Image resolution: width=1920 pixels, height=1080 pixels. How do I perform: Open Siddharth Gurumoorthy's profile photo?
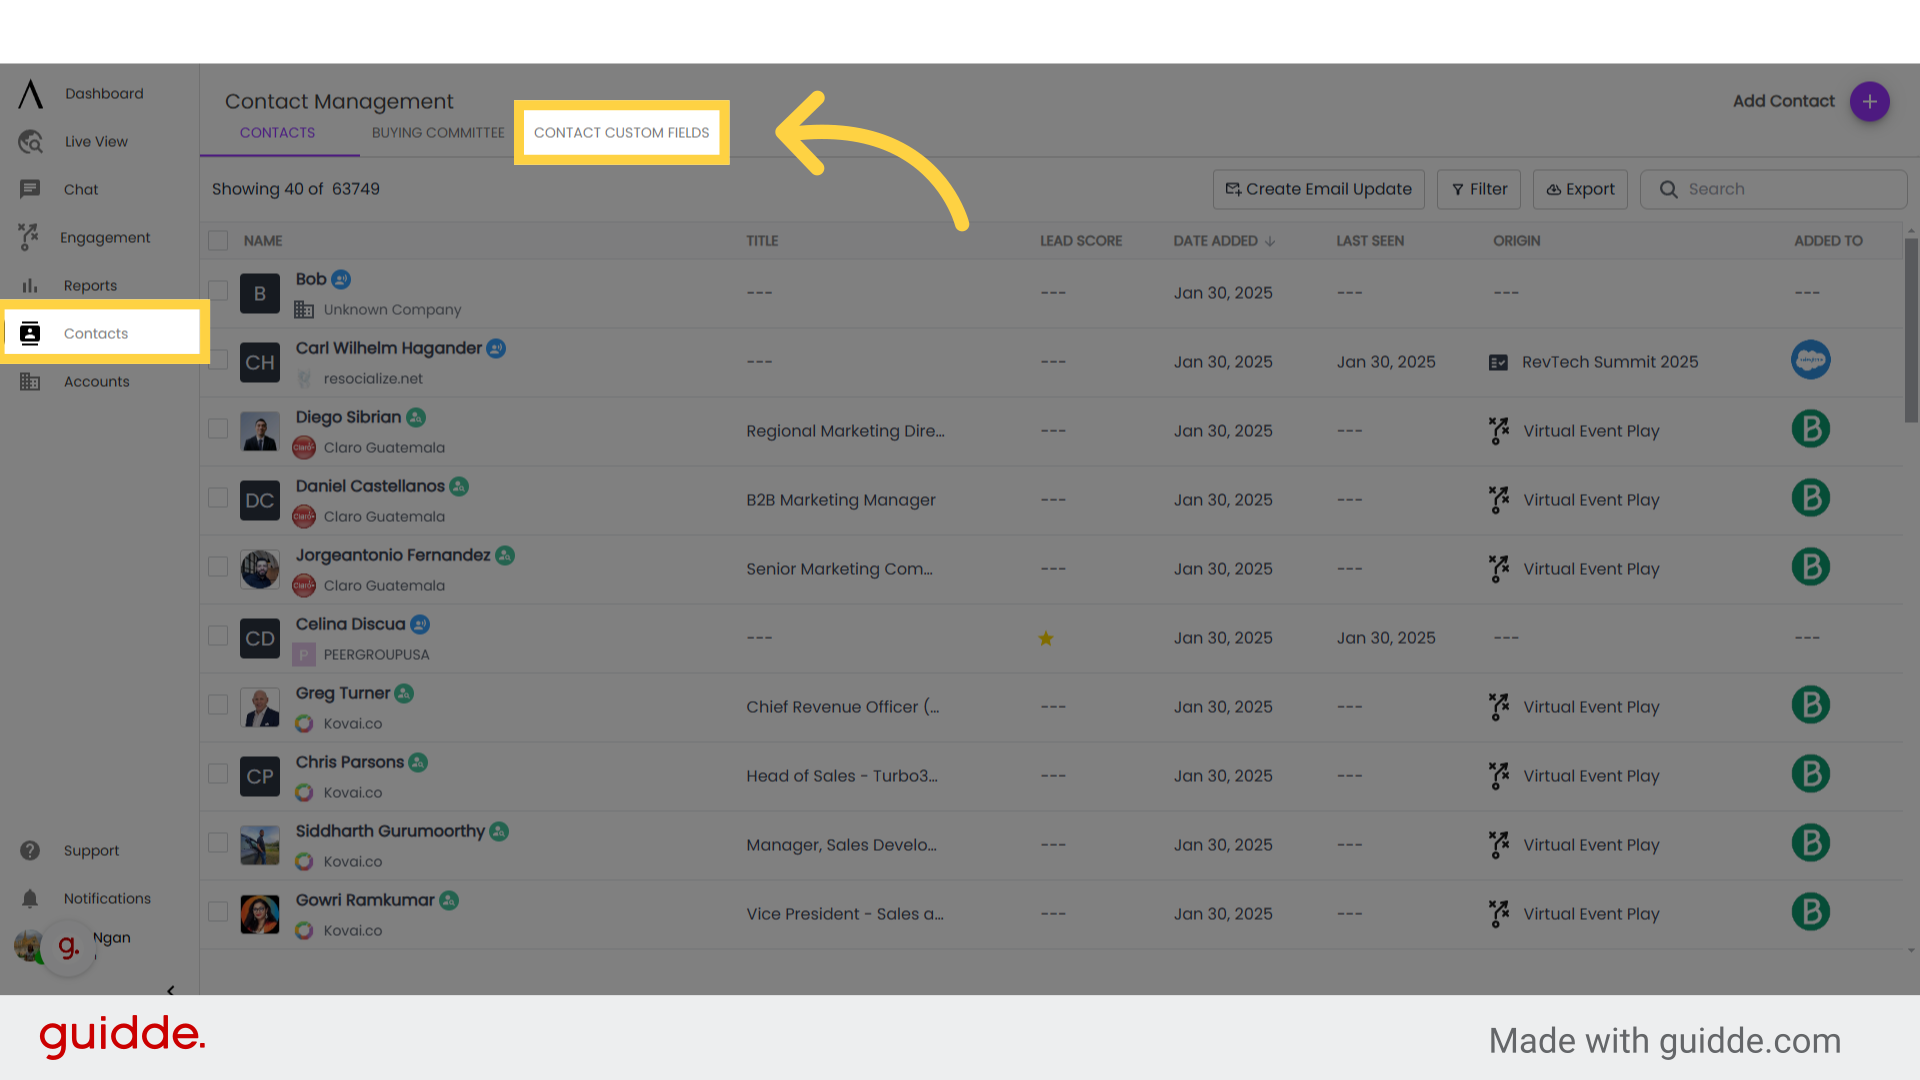[260, 845]
